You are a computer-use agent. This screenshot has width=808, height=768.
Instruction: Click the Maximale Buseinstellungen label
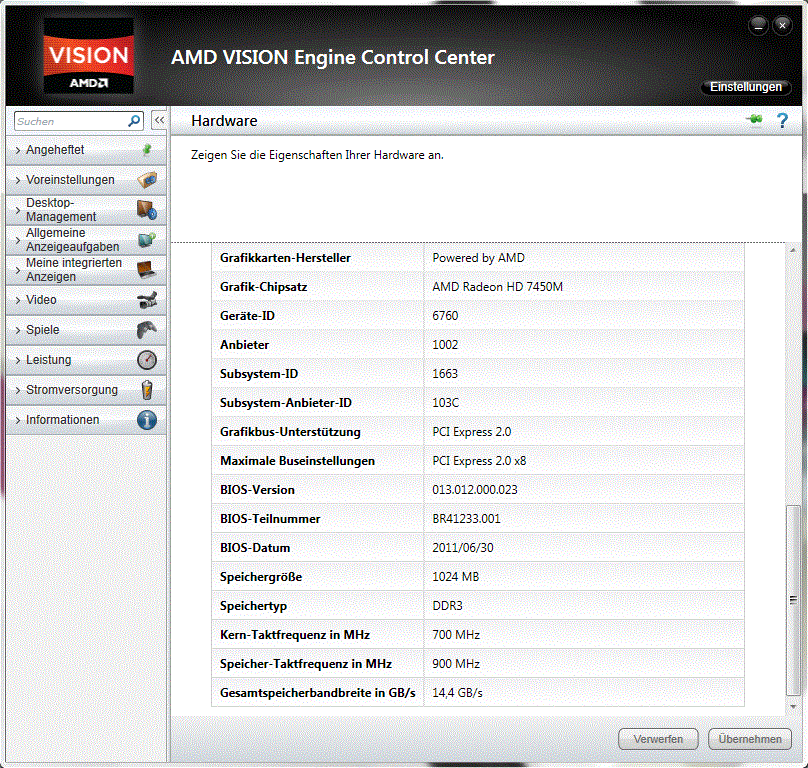pos(297,461)
